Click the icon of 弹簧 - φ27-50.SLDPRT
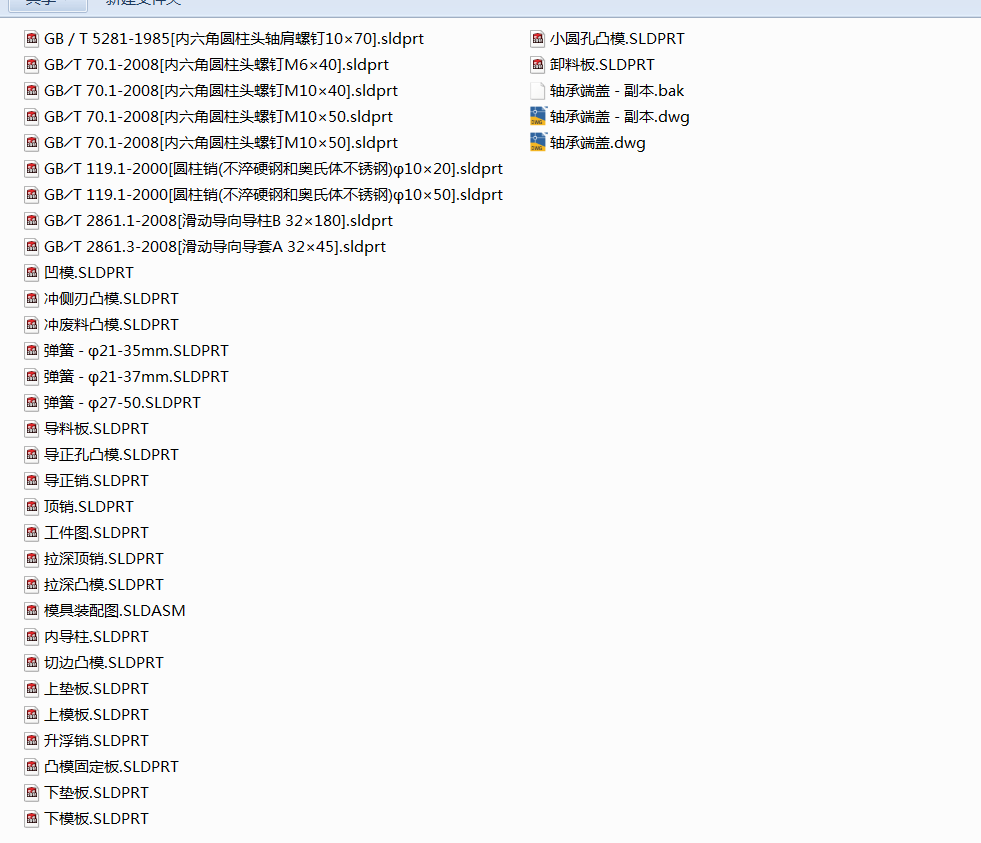Viewport: 981px width, 843px height. point(32,403)
